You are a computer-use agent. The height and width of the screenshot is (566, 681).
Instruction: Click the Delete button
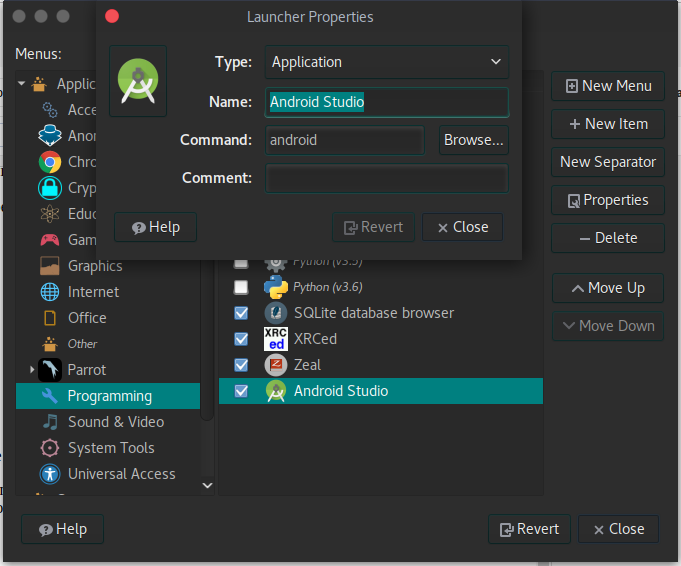click(608, 238)
